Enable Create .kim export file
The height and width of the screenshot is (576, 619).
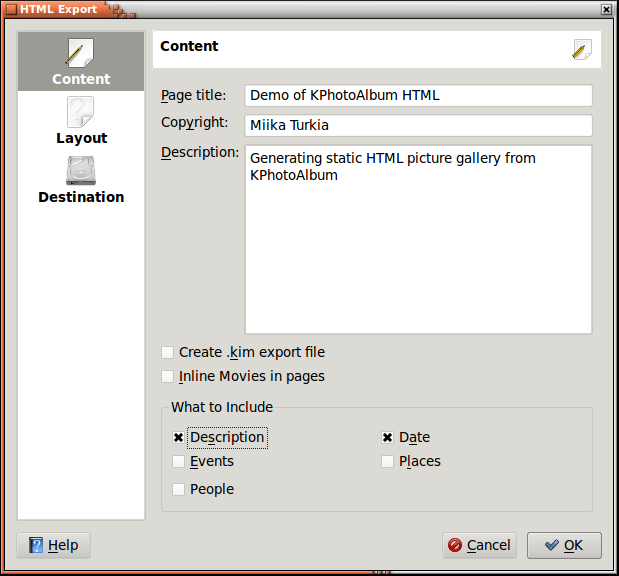[x=167, y=352]
